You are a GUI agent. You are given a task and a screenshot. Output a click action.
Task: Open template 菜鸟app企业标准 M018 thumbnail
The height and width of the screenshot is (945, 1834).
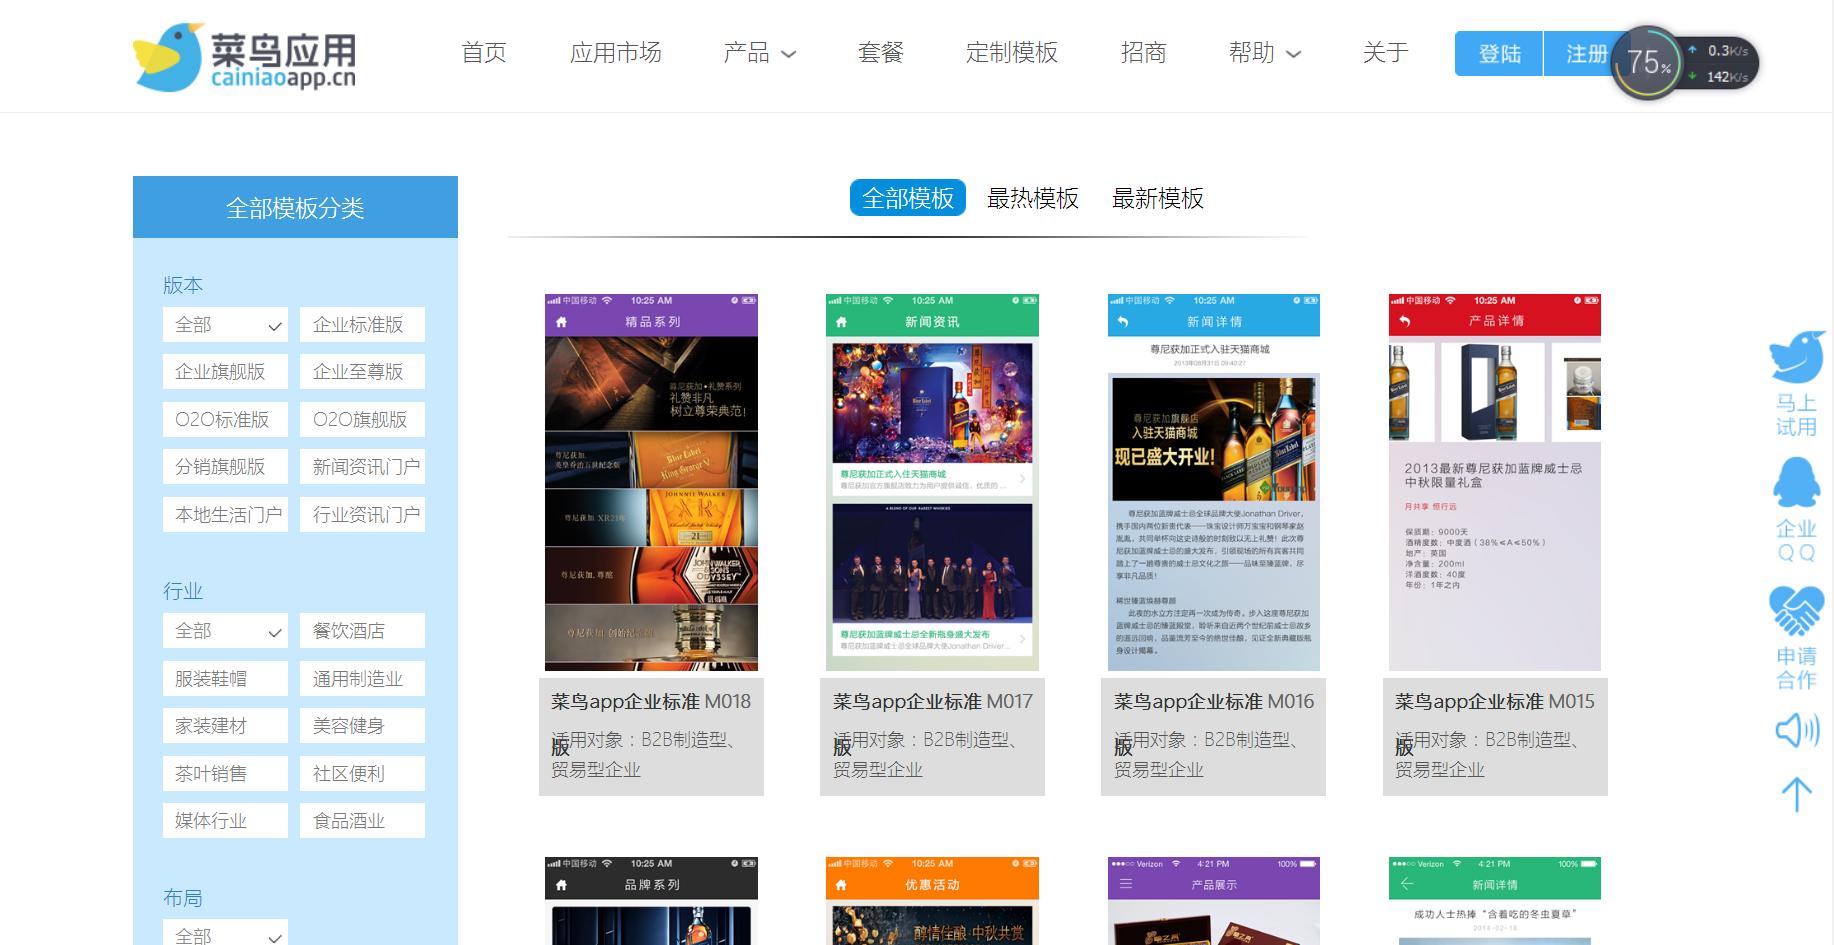650,480
